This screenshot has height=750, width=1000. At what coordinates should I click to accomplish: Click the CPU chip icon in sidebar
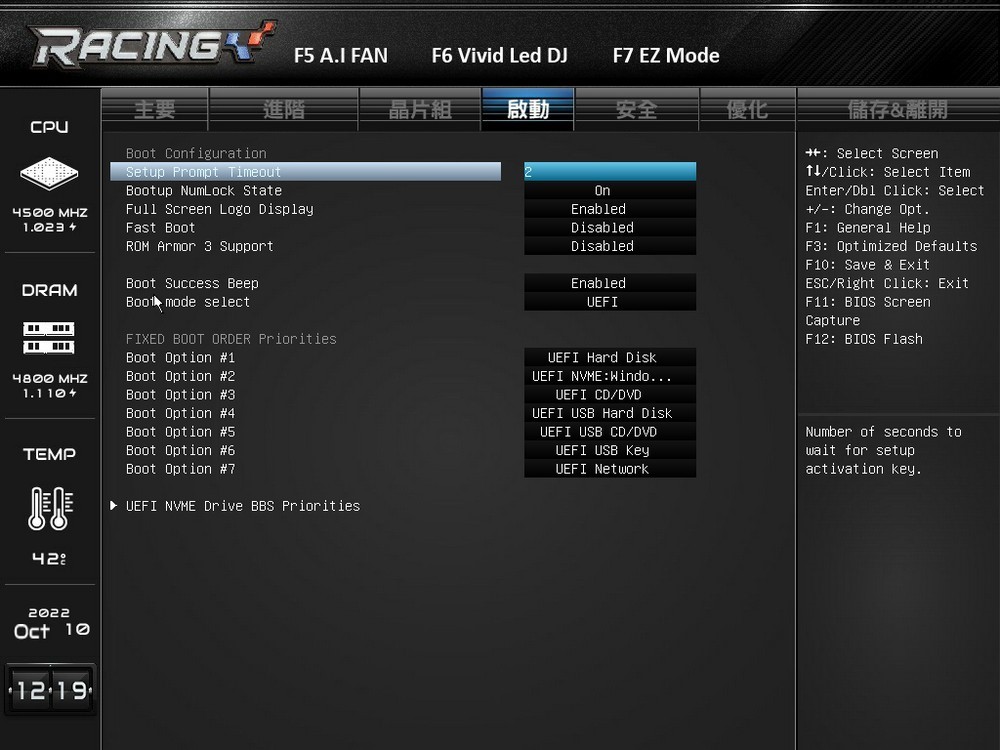click(49, 173)
